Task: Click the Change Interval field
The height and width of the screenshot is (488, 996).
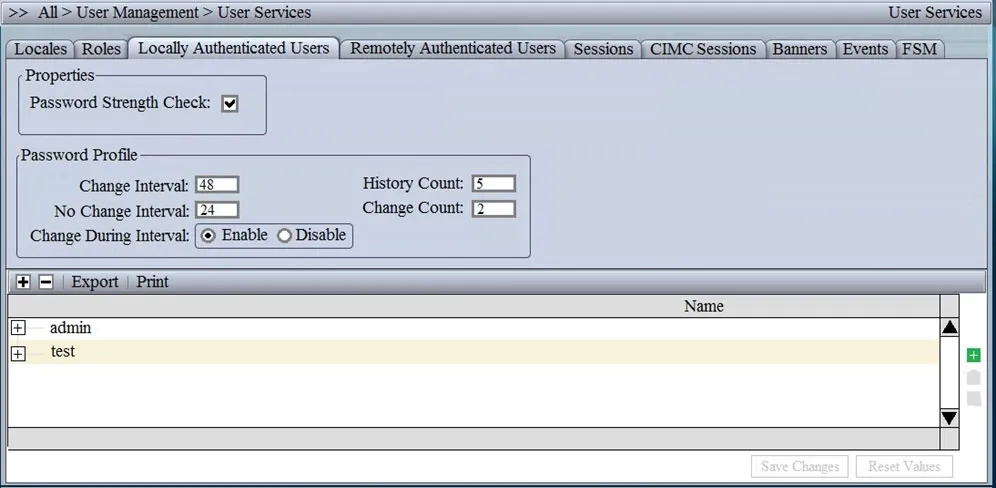Action: point(217,185)
